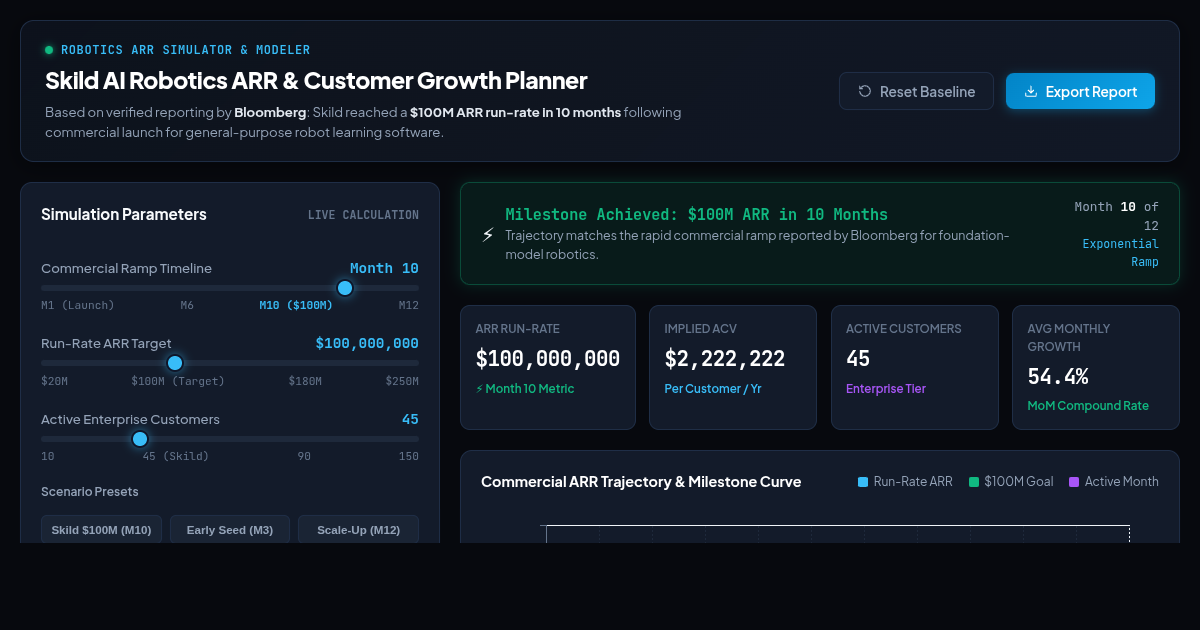Viewport: 1200px width, 630px height.
Task: Apply the Skild $100M (M10) preset
Action: 101,529
